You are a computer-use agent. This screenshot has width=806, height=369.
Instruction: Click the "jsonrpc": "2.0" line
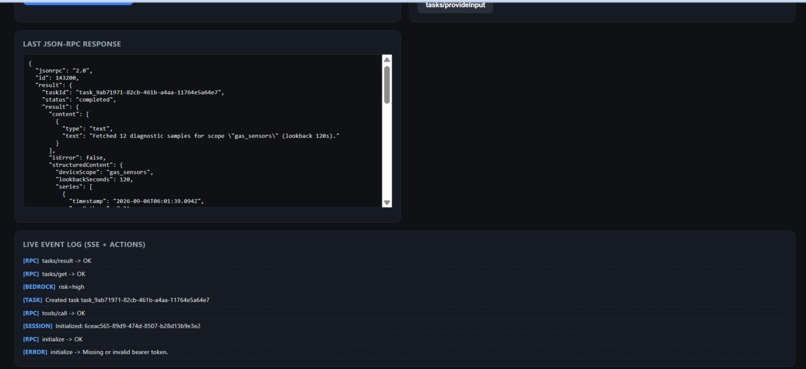click(64, 70)
